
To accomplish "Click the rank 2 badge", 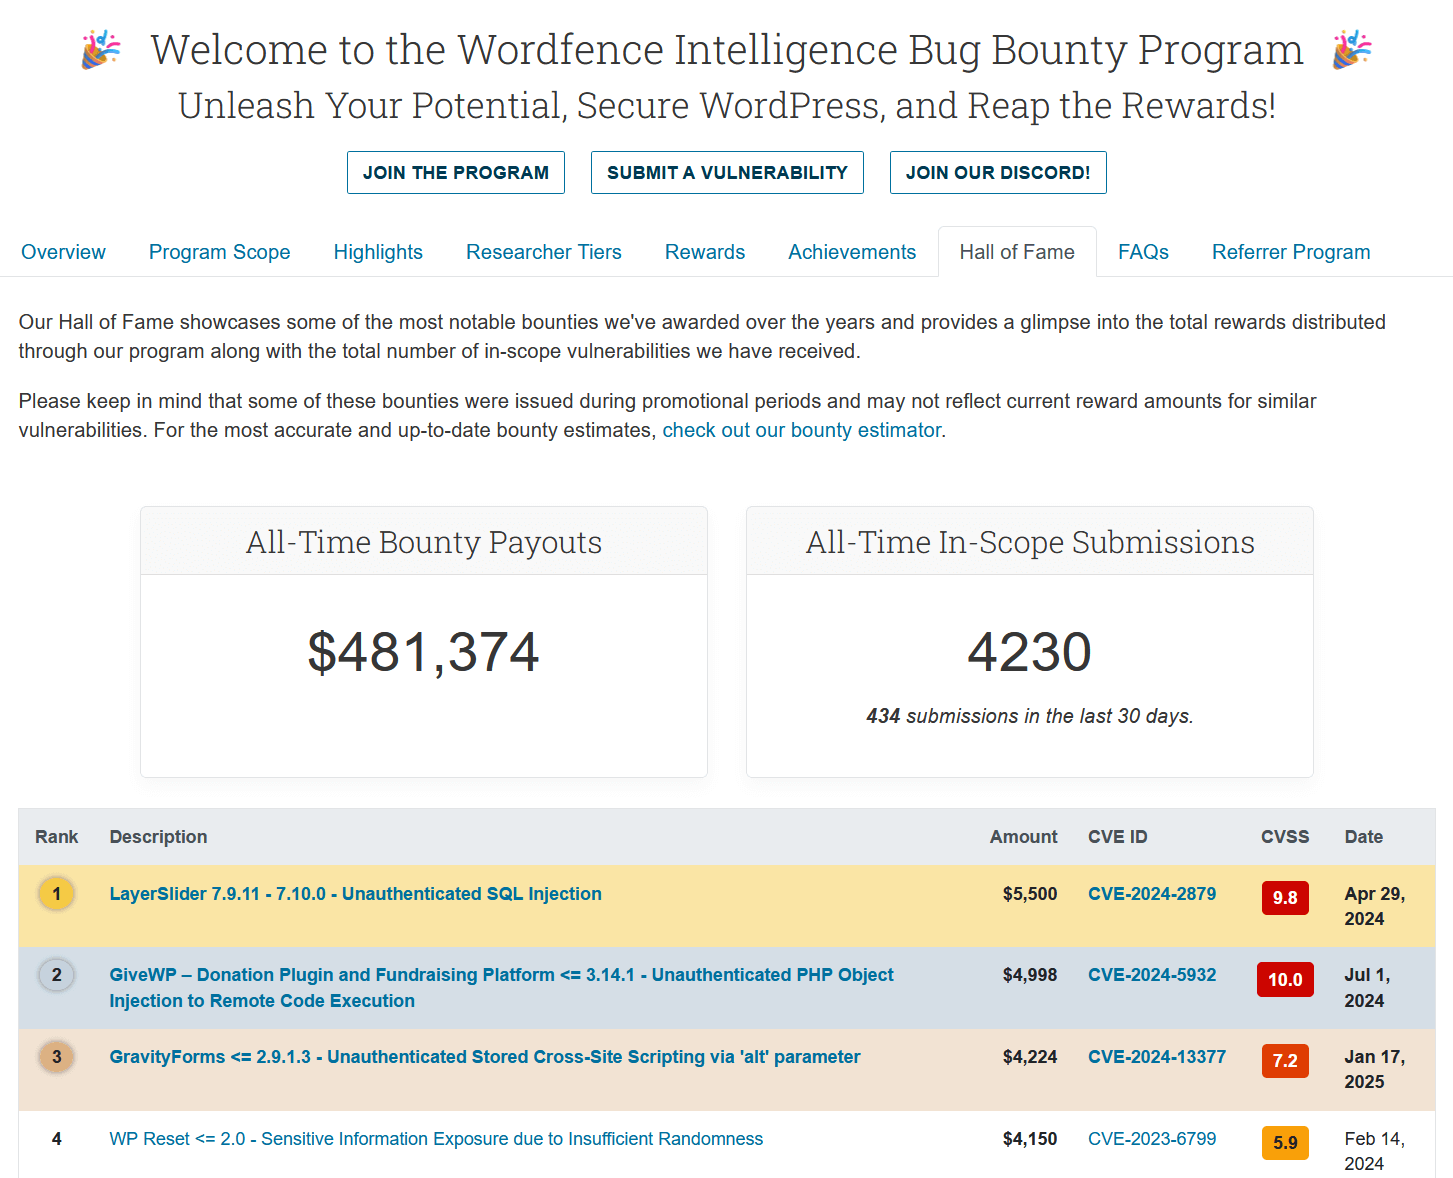I will click(56, 974).
